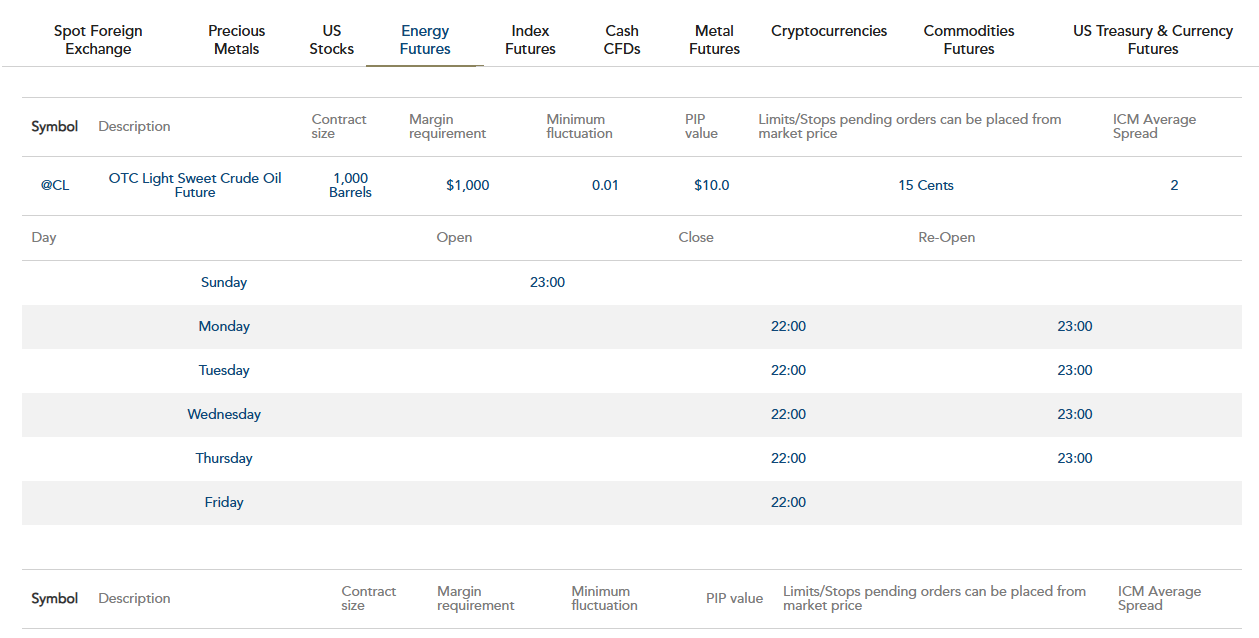Select the $1,000 margin requirement value
1259x638 pixels.
(468, 185)
